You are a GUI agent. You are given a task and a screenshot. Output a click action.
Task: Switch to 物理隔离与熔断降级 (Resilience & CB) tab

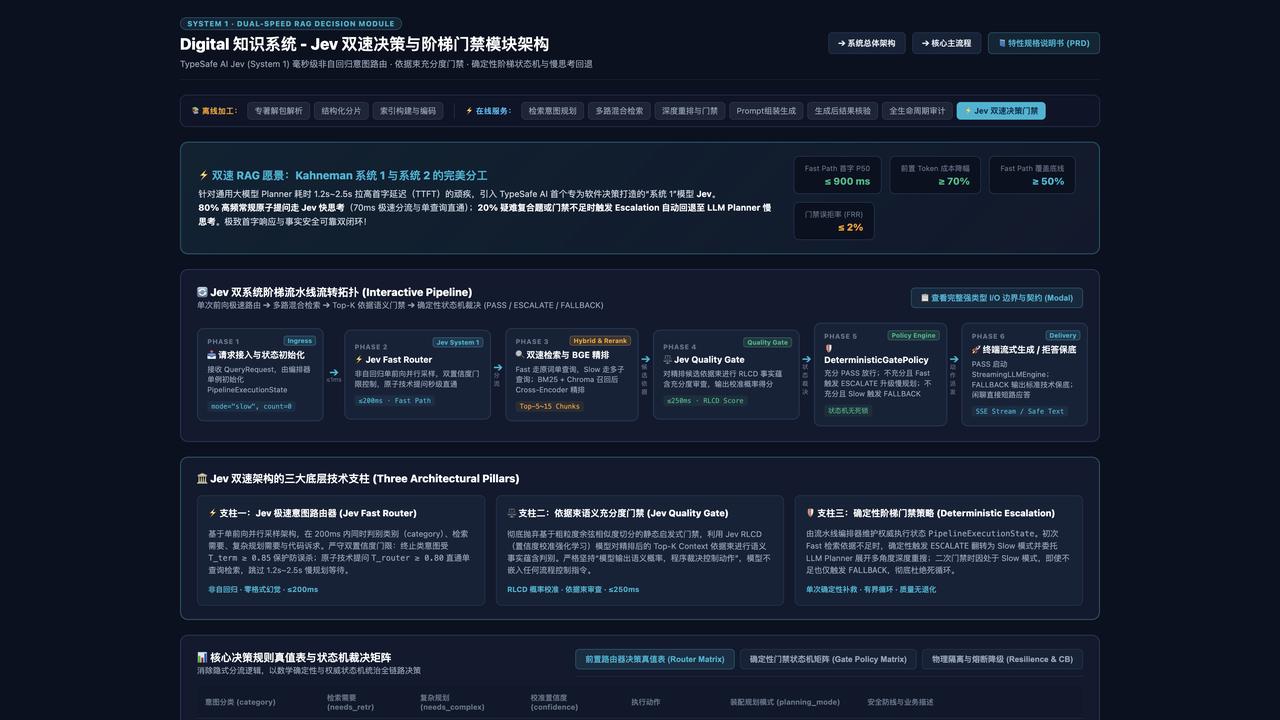click(x=1002, y=659)
